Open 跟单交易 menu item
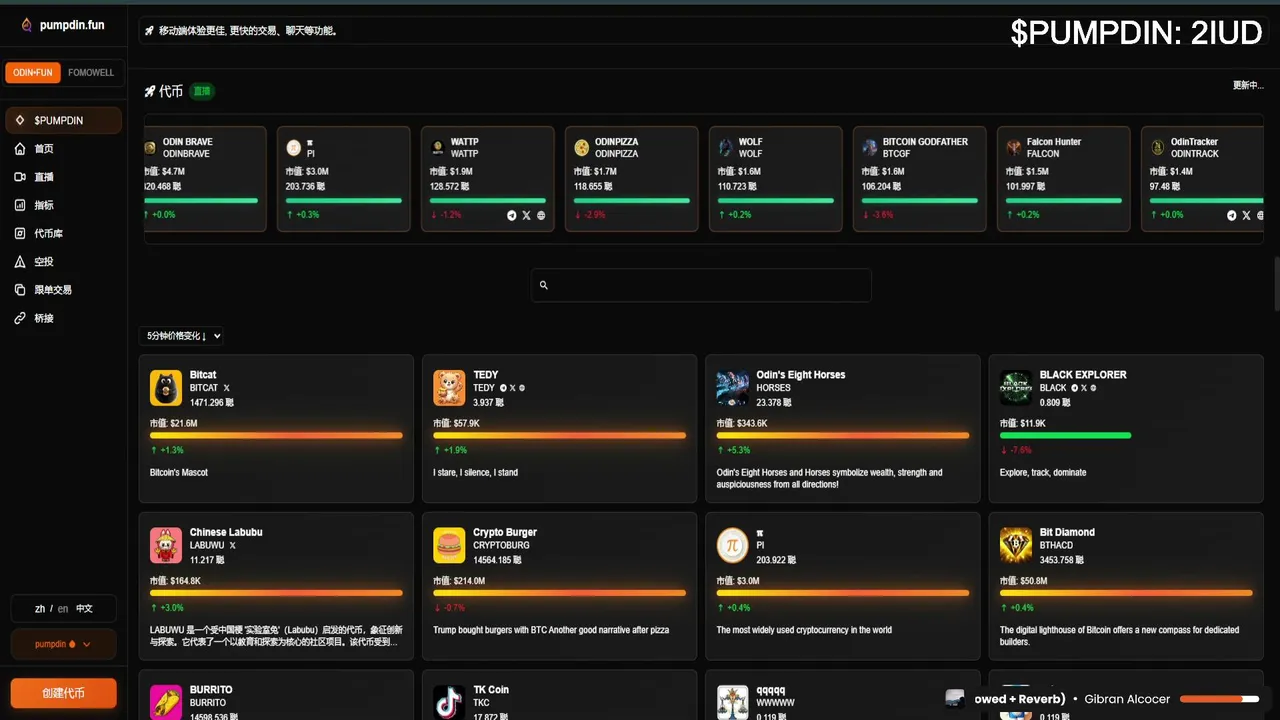This screenshot has height=720, width=1280. 64,289
